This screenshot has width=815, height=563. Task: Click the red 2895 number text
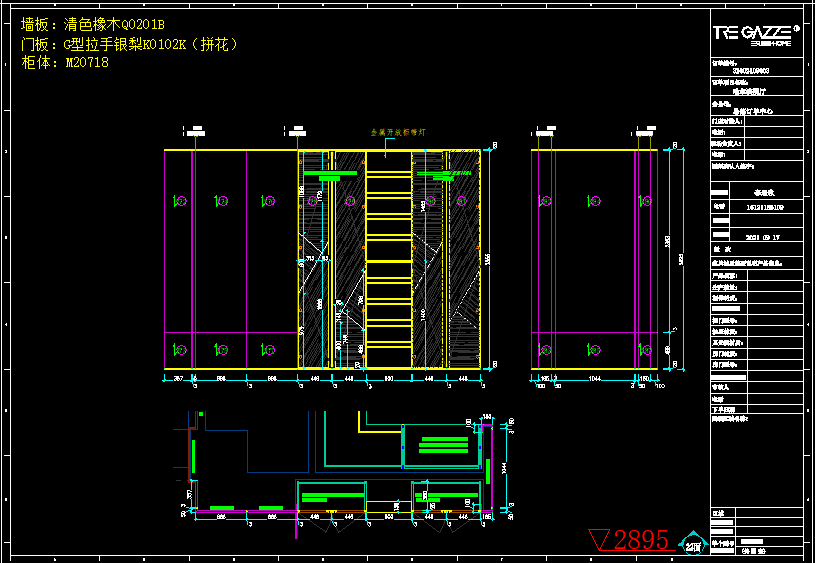point(641,540)
